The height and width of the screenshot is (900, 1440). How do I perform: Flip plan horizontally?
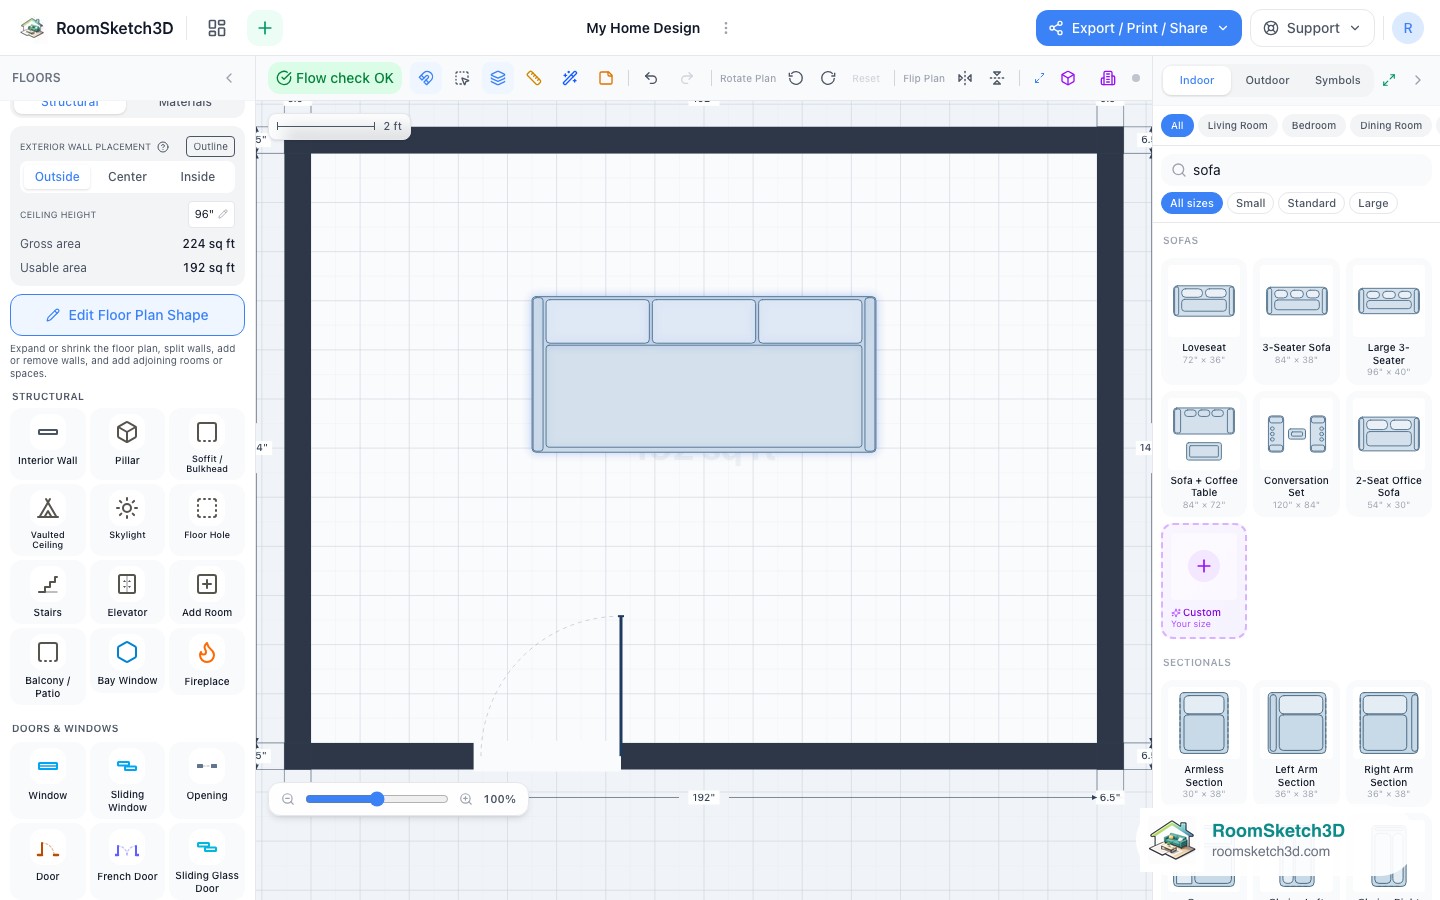(965, 78)
